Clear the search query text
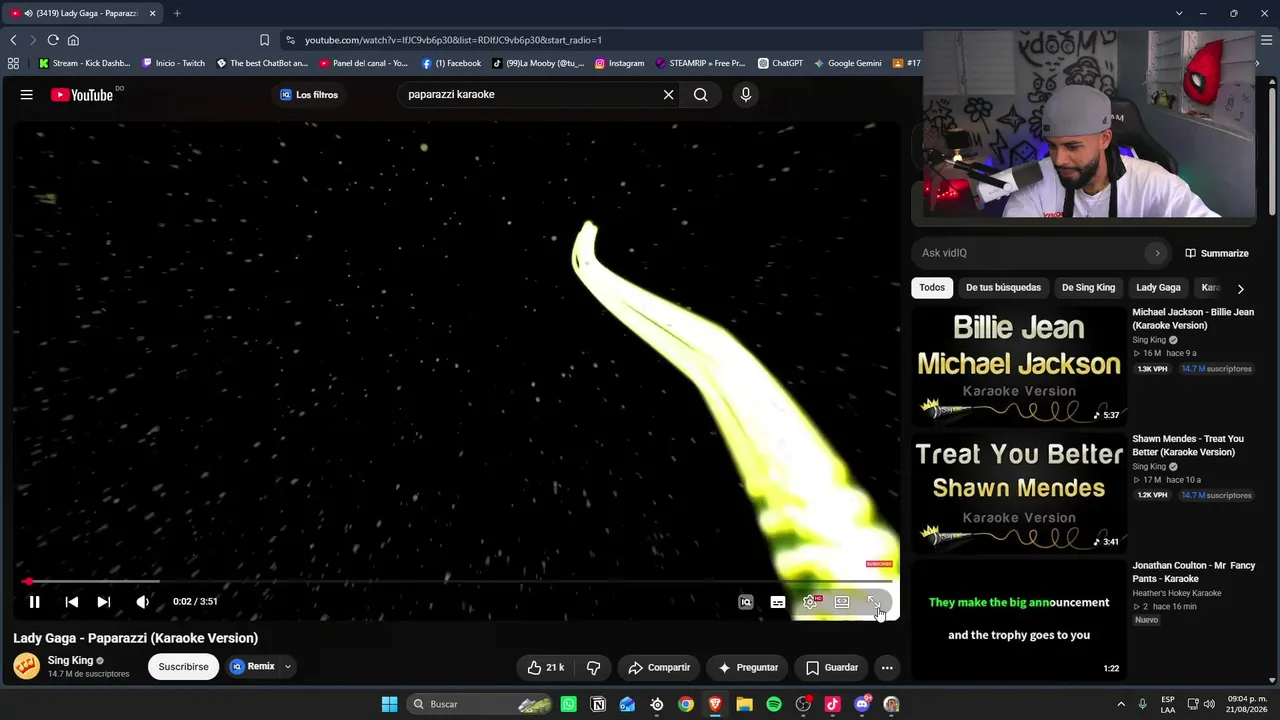Image resolution: width=1280 pixels, height=720 pixels. click(669, 95)
